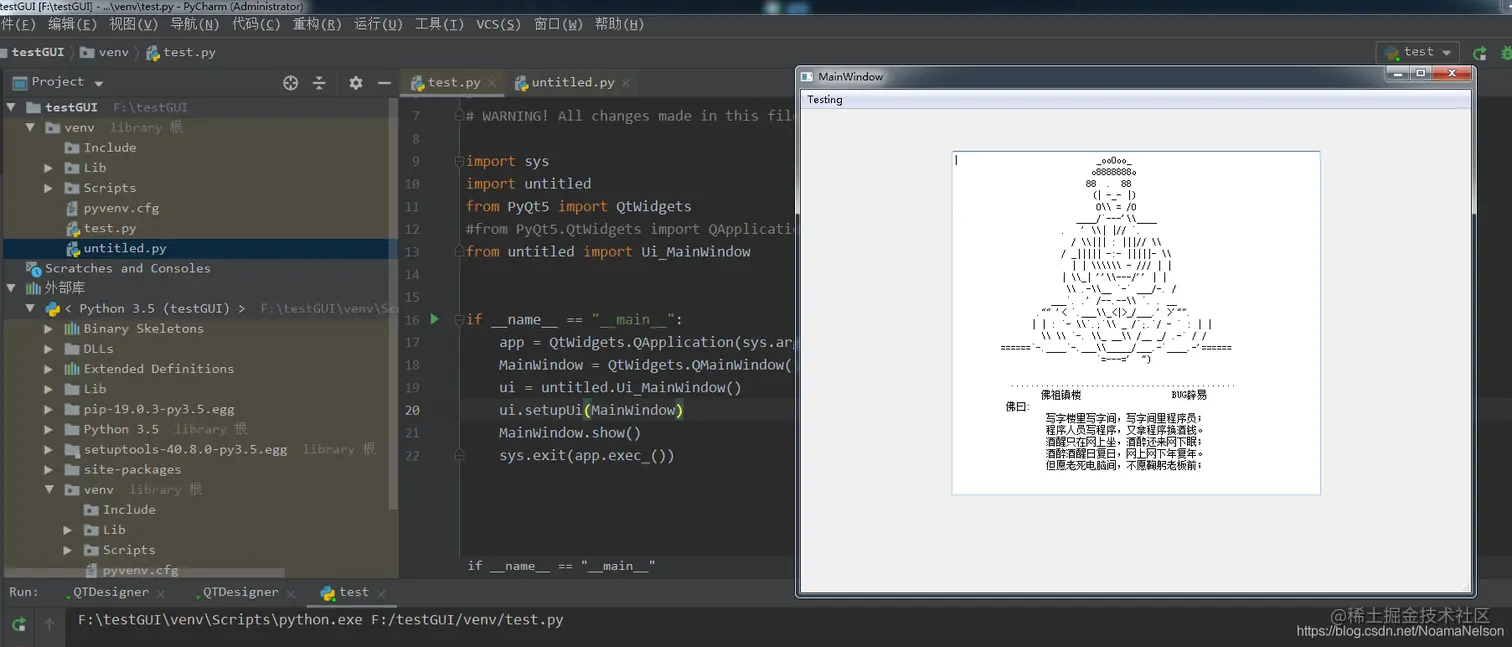1512x647 pixels.
Task: Click the green run button in top toolbar
Action: [1479, 53]
